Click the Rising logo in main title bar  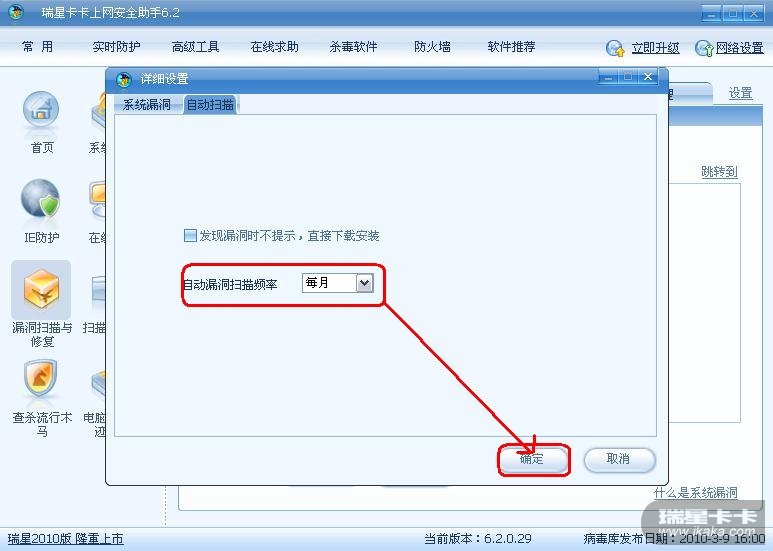(16, 12)
